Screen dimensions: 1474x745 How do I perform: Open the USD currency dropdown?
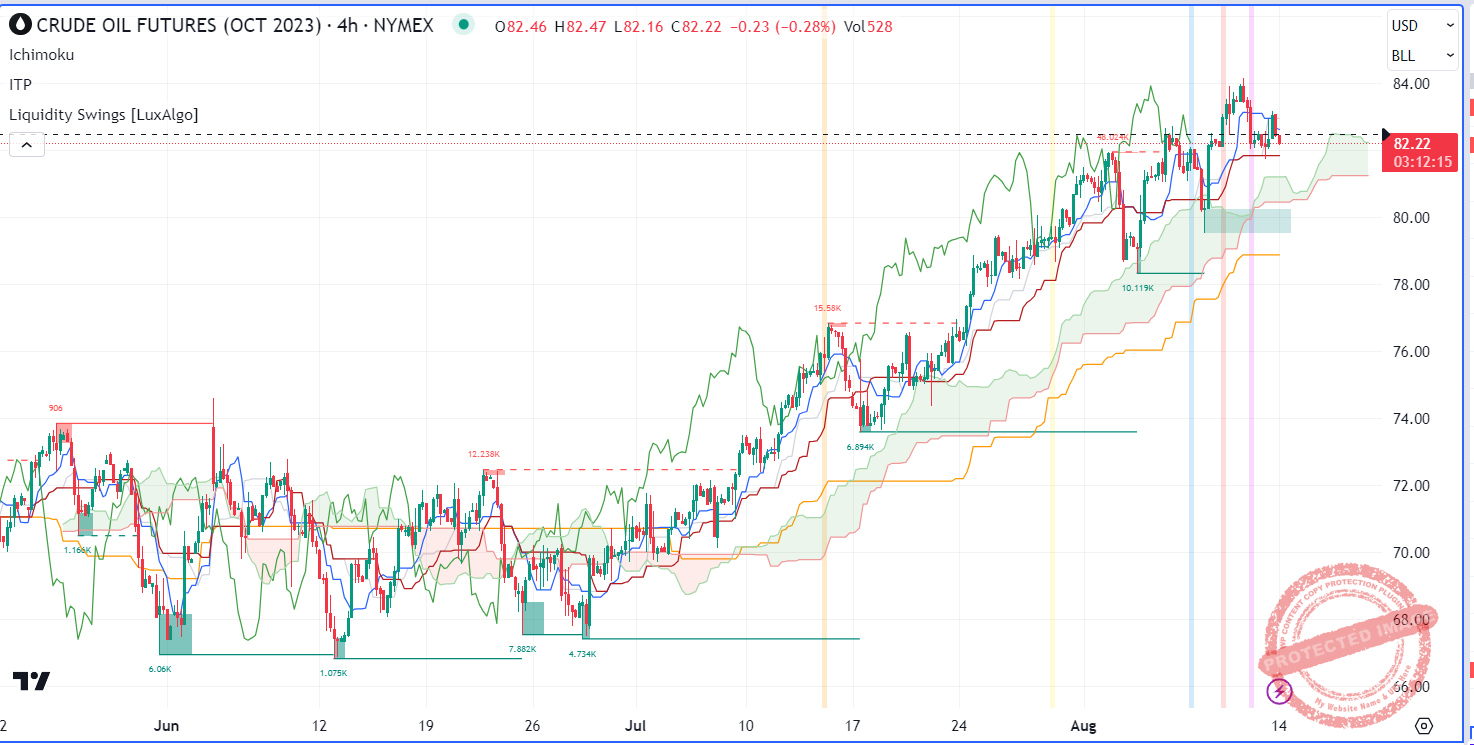click(x=1423, y=26)
